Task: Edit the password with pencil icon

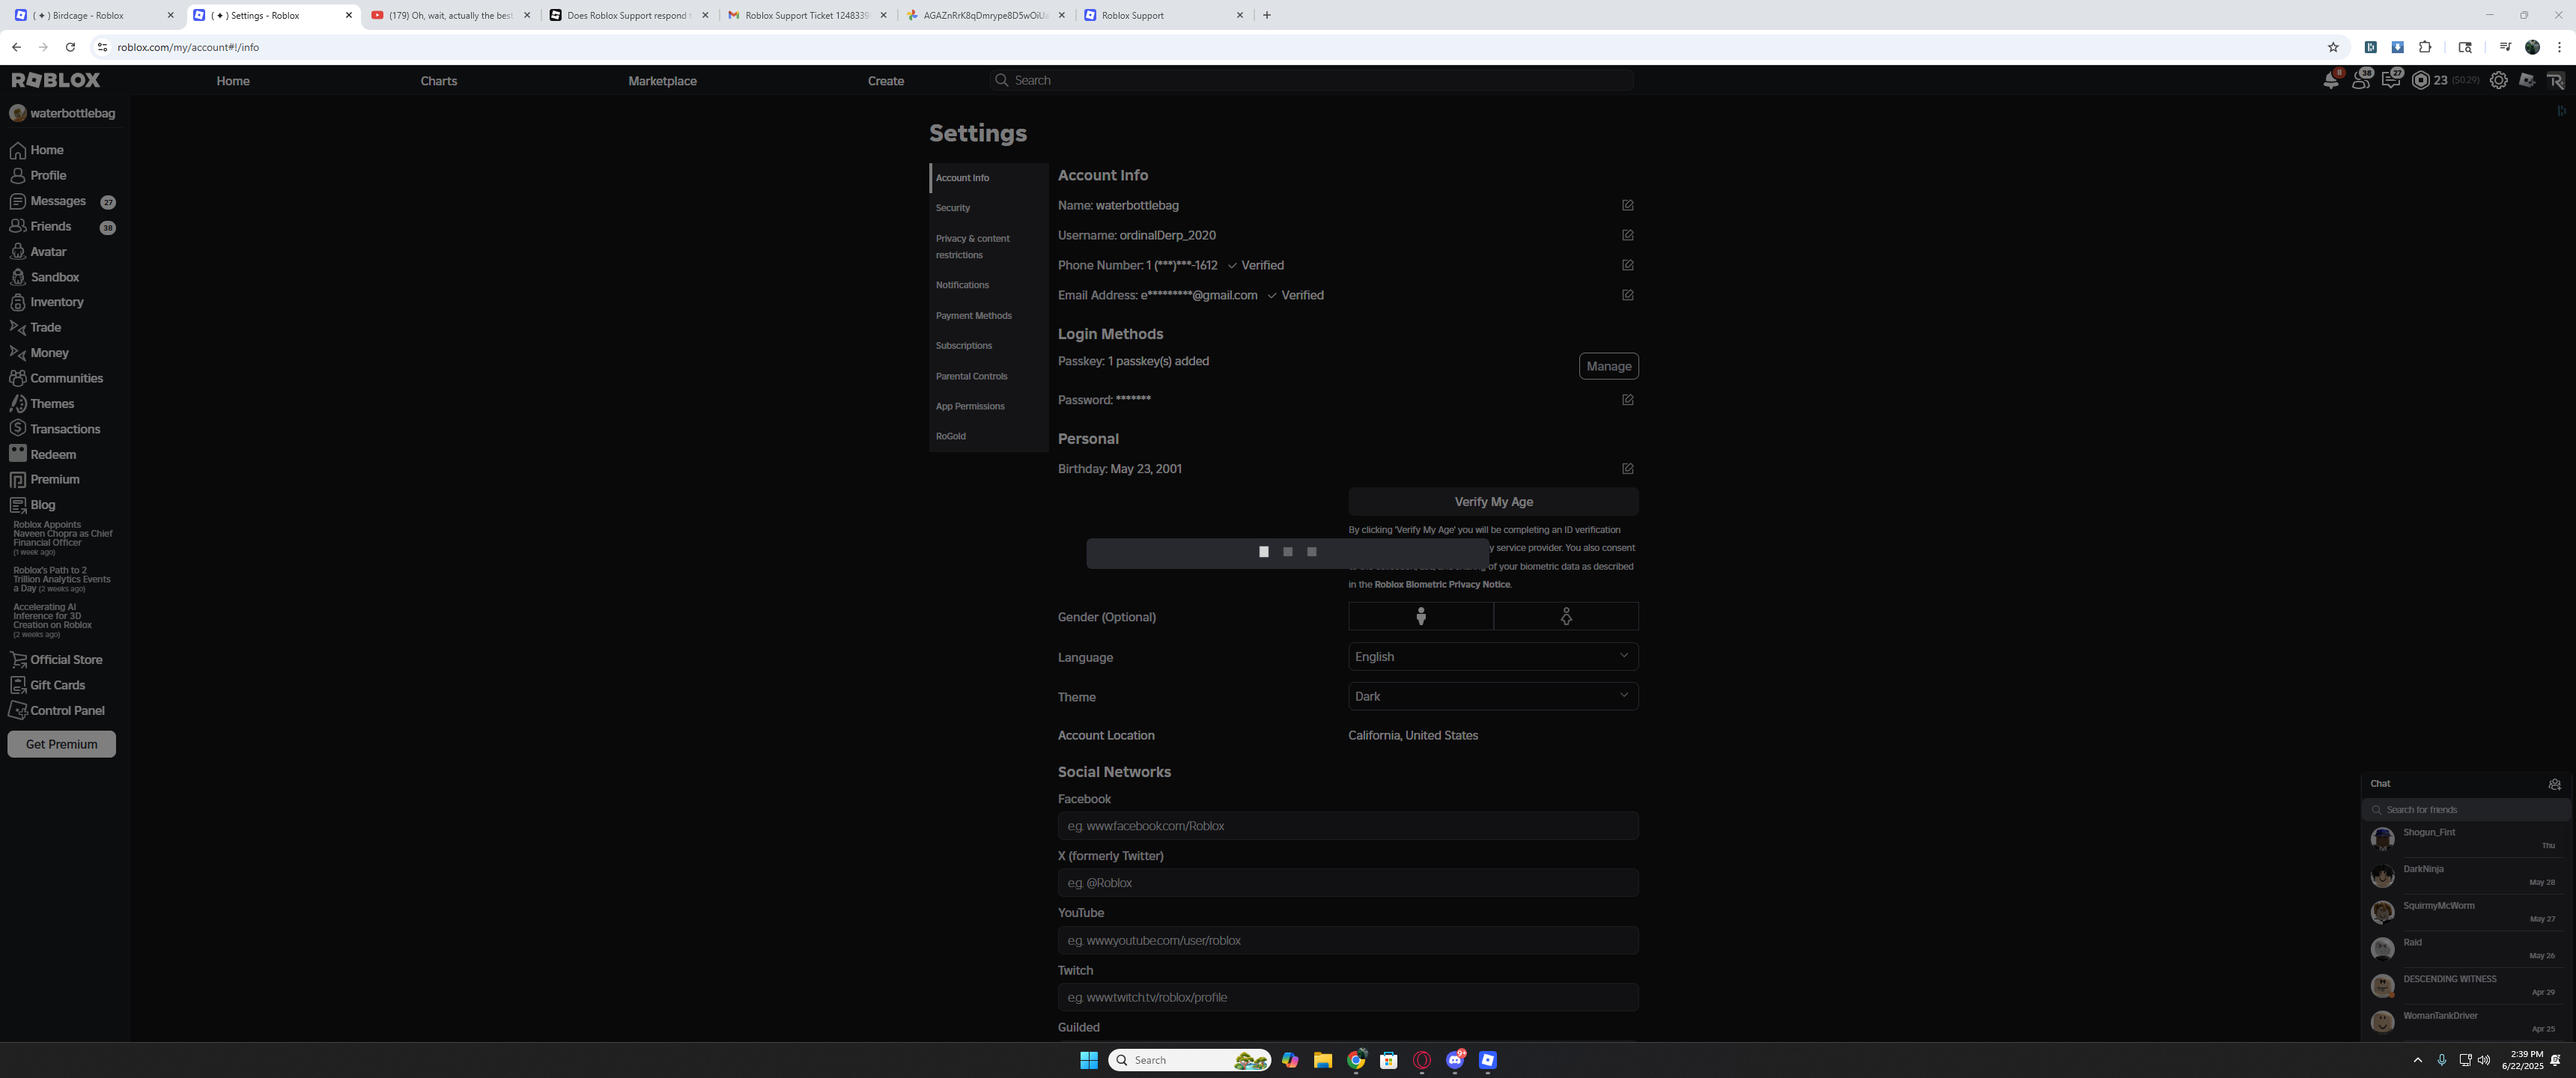Action: (x=1627, y=400)
